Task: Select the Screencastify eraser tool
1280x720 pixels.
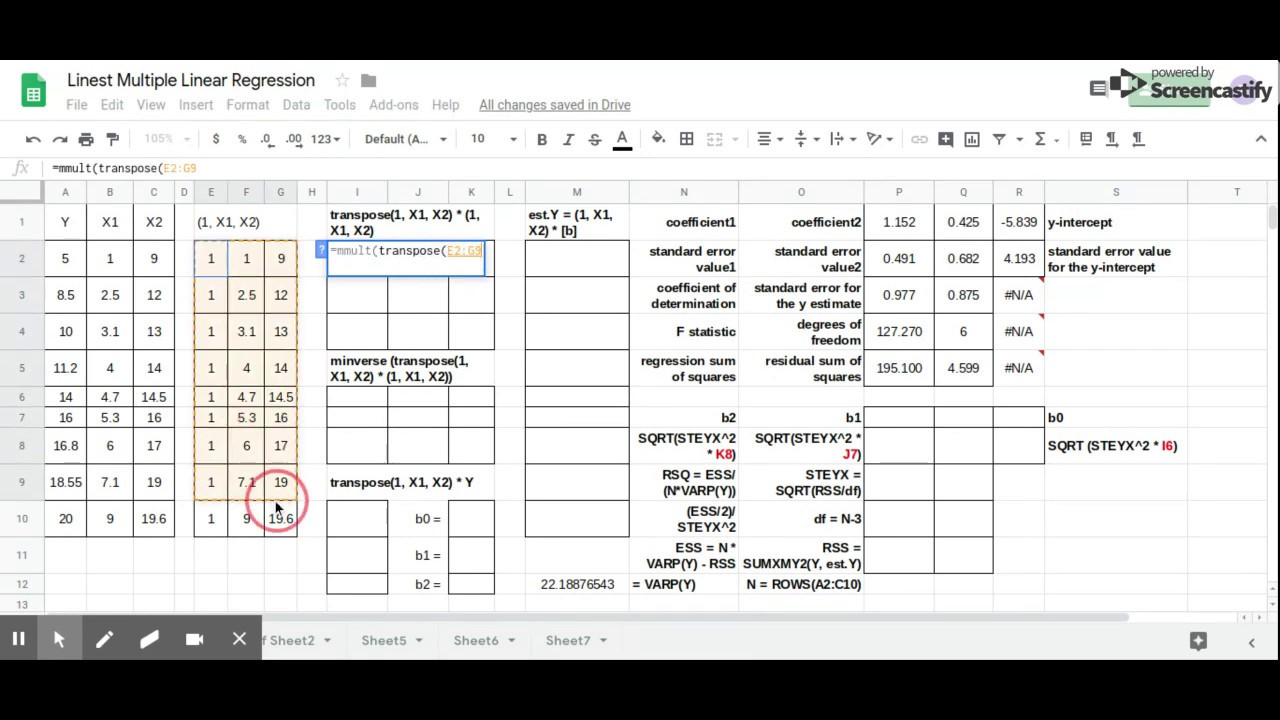Action: pos(149,640)
